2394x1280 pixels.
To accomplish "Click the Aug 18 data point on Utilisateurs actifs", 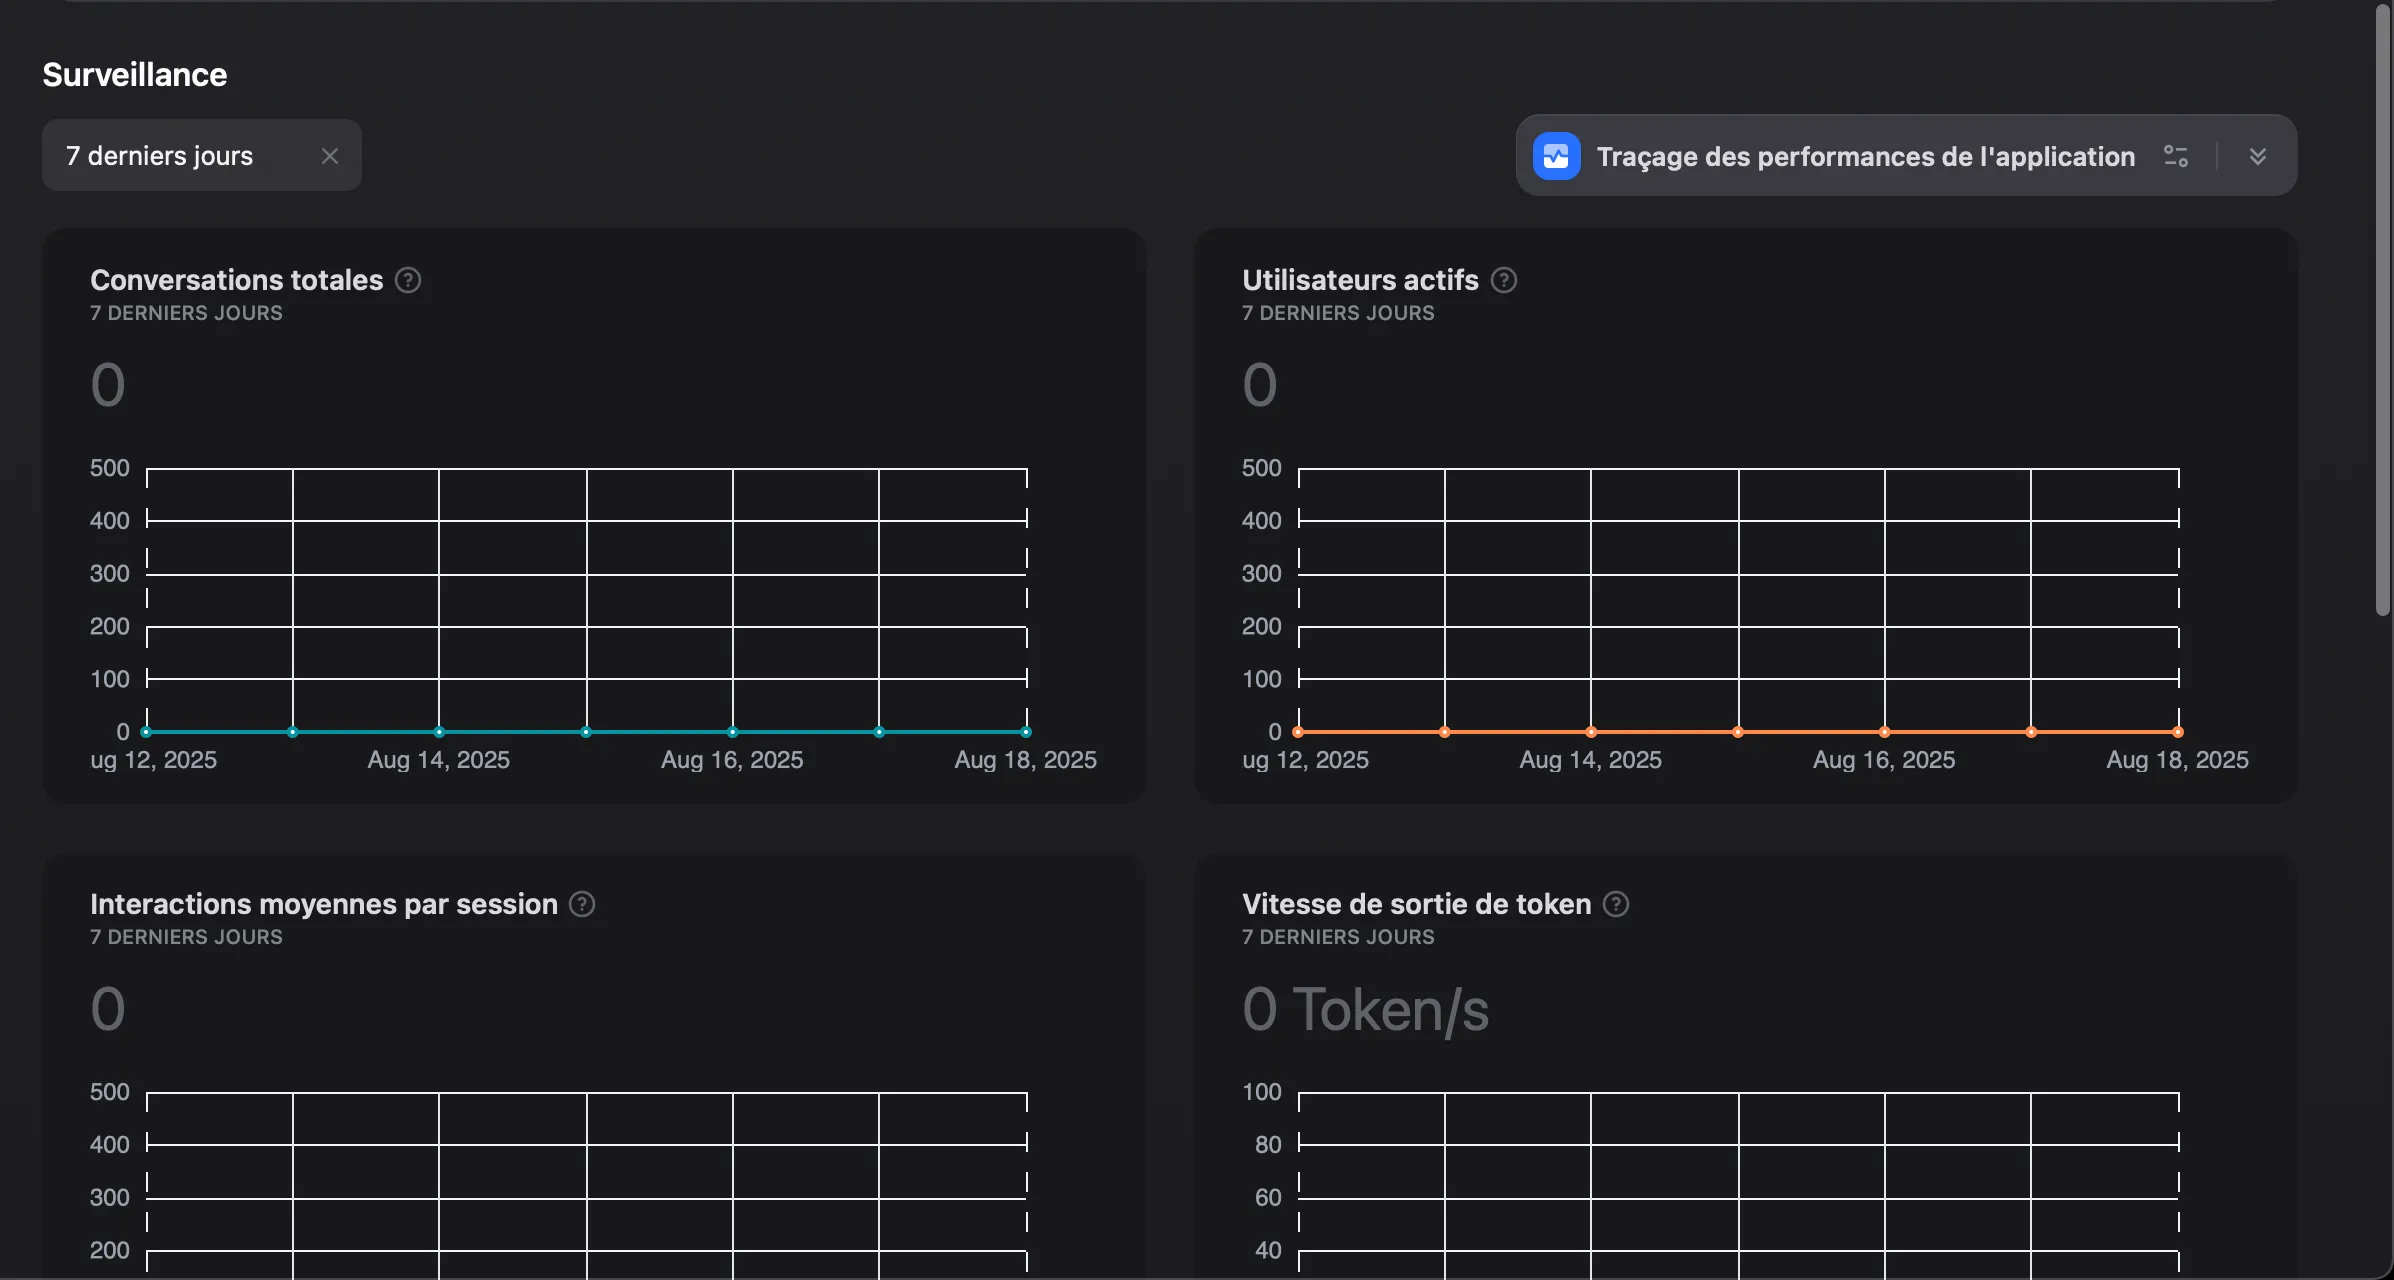I will click(x=2177, y=731).
